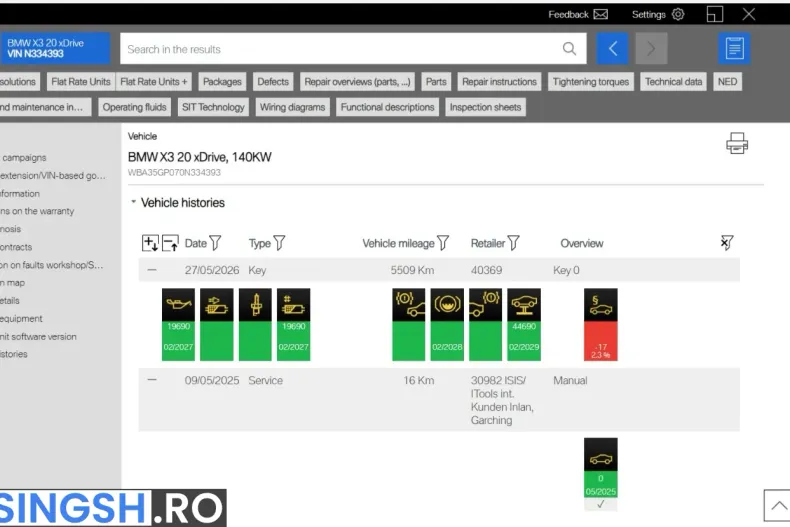The height and width of the screenshot is (527, 790).
Task: Open Repair overviews (parts, ...) tab
Action: coord(357,82)
